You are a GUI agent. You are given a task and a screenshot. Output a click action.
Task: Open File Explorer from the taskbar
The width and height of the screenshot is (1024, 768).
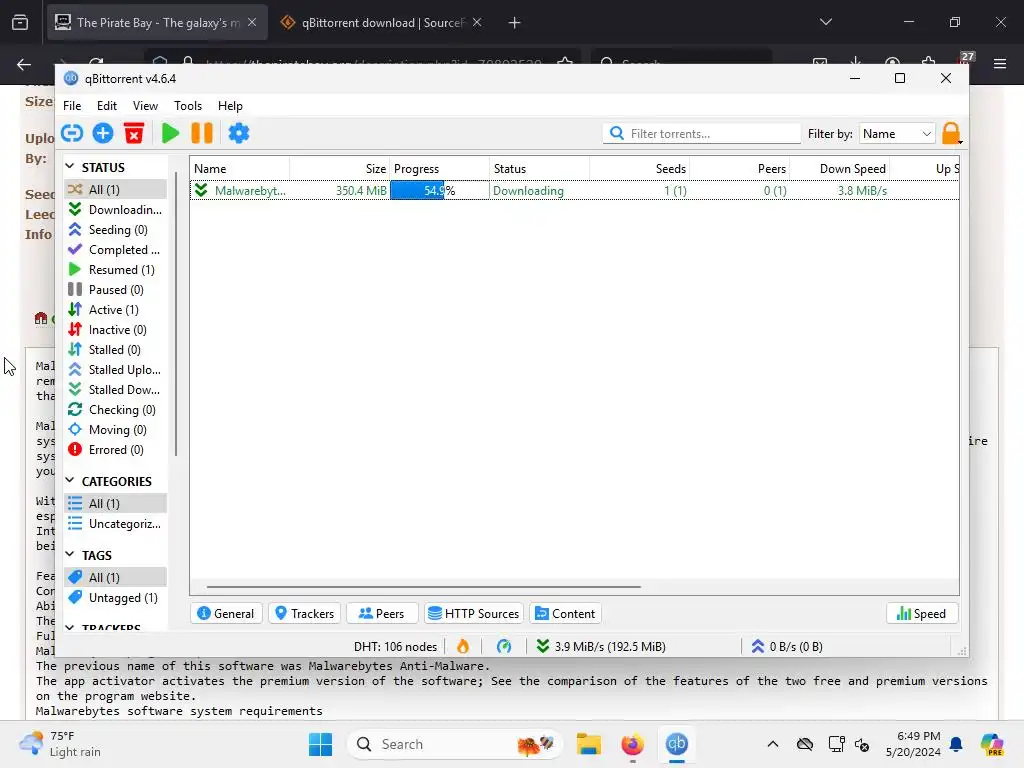pos(588,744)
